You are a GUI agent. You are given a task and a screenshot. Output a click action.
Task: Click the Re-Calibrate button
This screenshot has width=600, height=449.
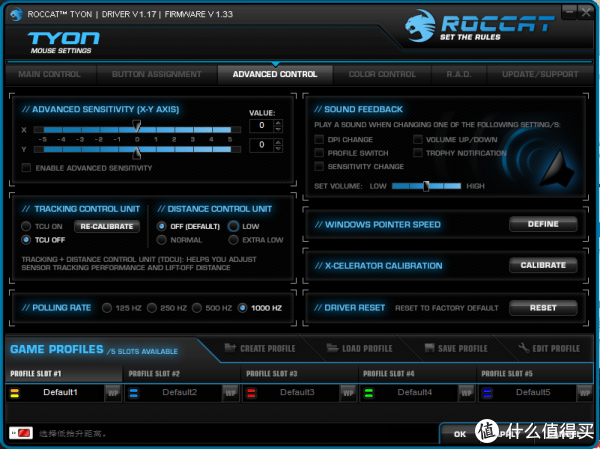pos(107,226)
